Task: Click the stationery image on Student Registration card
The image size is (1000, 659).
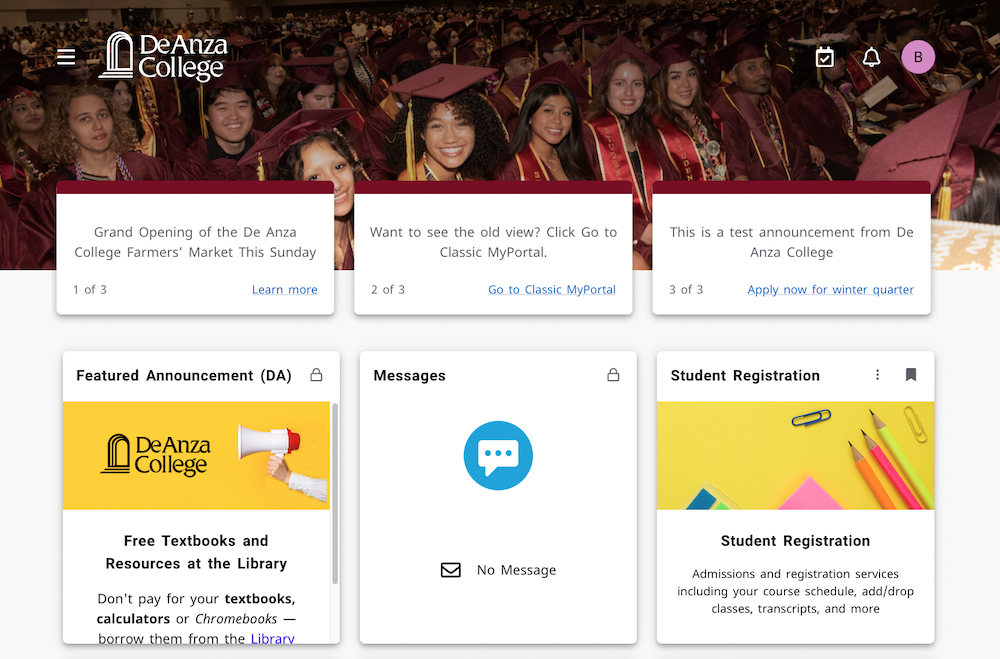Action: tap(795, 455)
